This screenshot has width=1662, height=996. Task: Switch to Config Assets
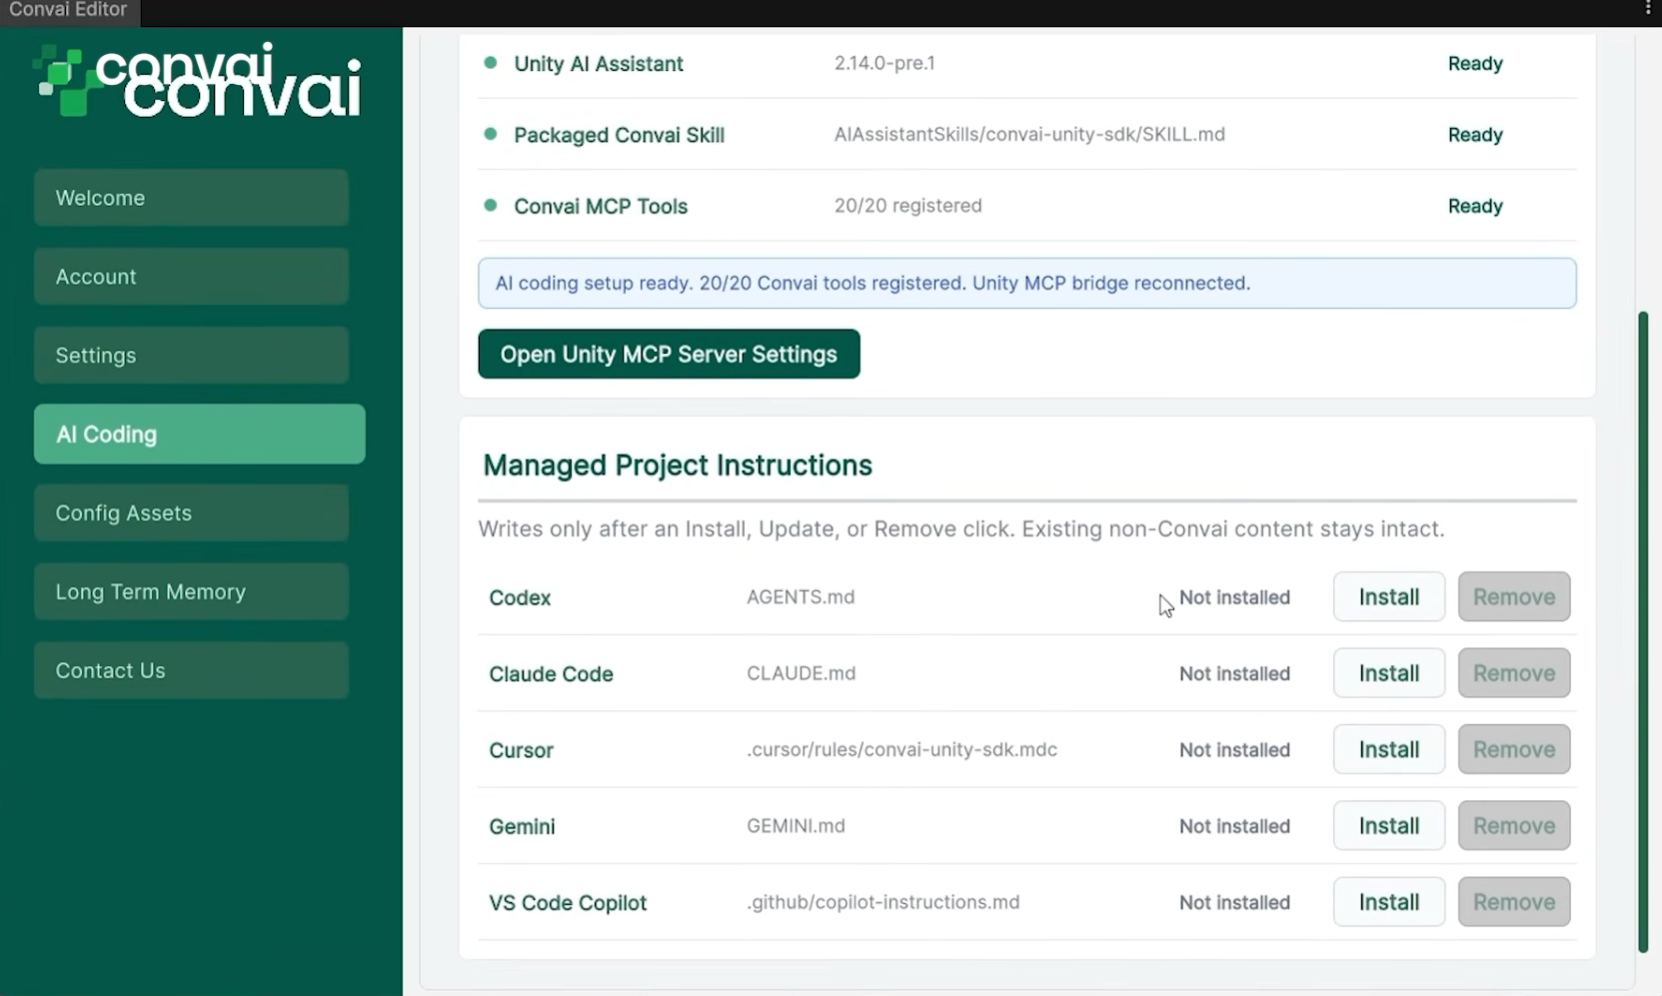[191, 513]
